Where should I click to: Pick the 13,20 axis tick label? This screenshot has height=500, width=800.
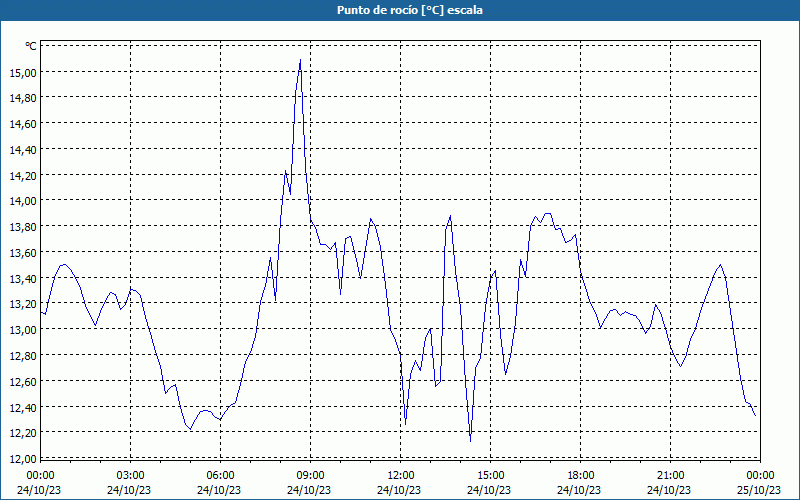click(x=23, y=304)
